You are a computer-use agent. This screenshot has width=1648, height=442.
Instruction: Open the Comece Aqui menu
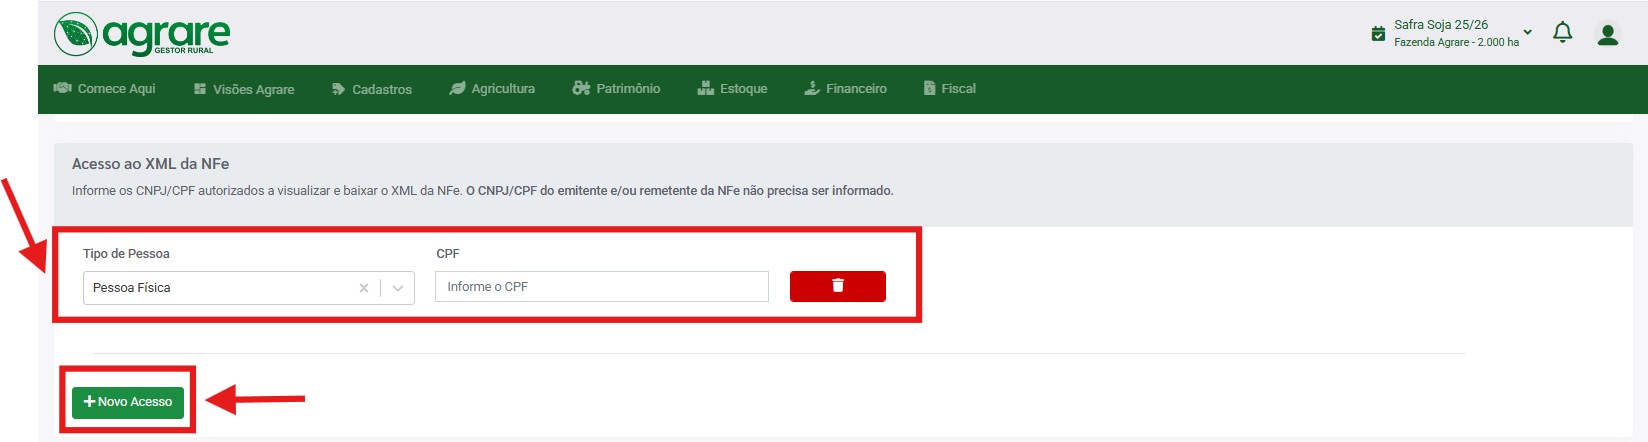pyautogui.click(x=104, y=88)
